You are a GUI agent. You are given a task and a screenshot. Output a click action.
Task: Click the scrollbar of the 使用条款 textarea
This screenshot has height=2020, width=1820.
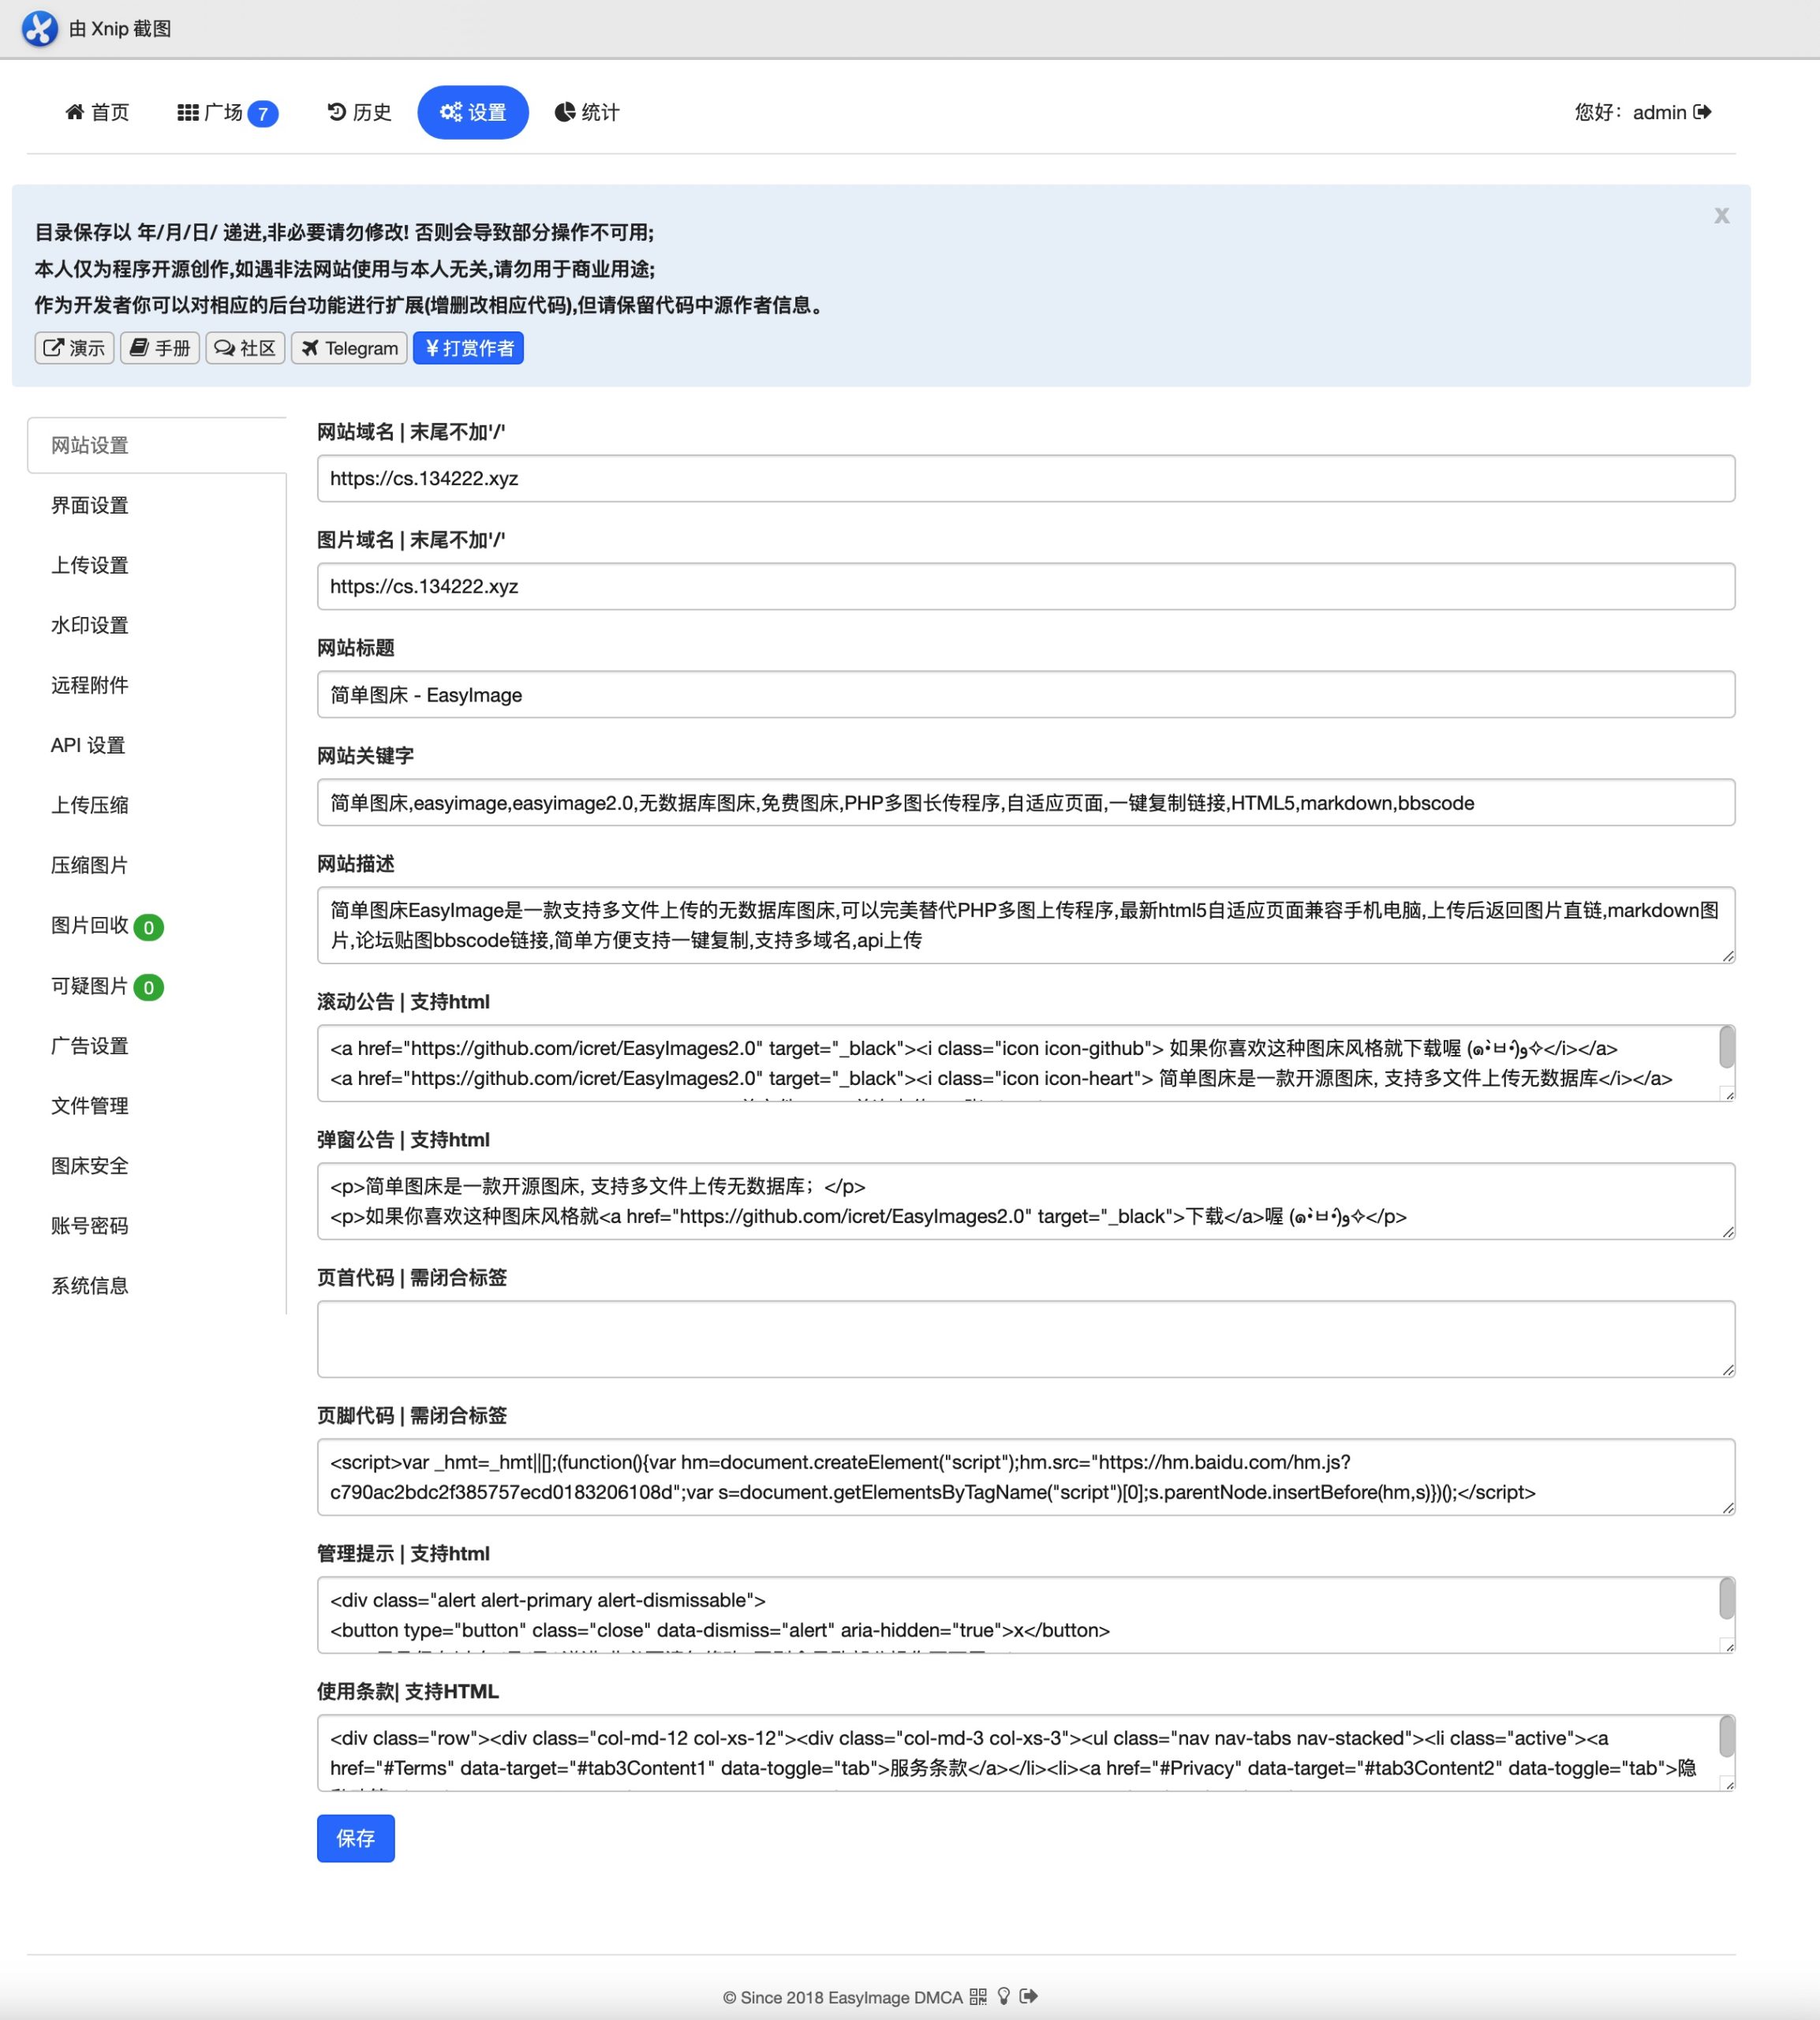(1727, 1736)
